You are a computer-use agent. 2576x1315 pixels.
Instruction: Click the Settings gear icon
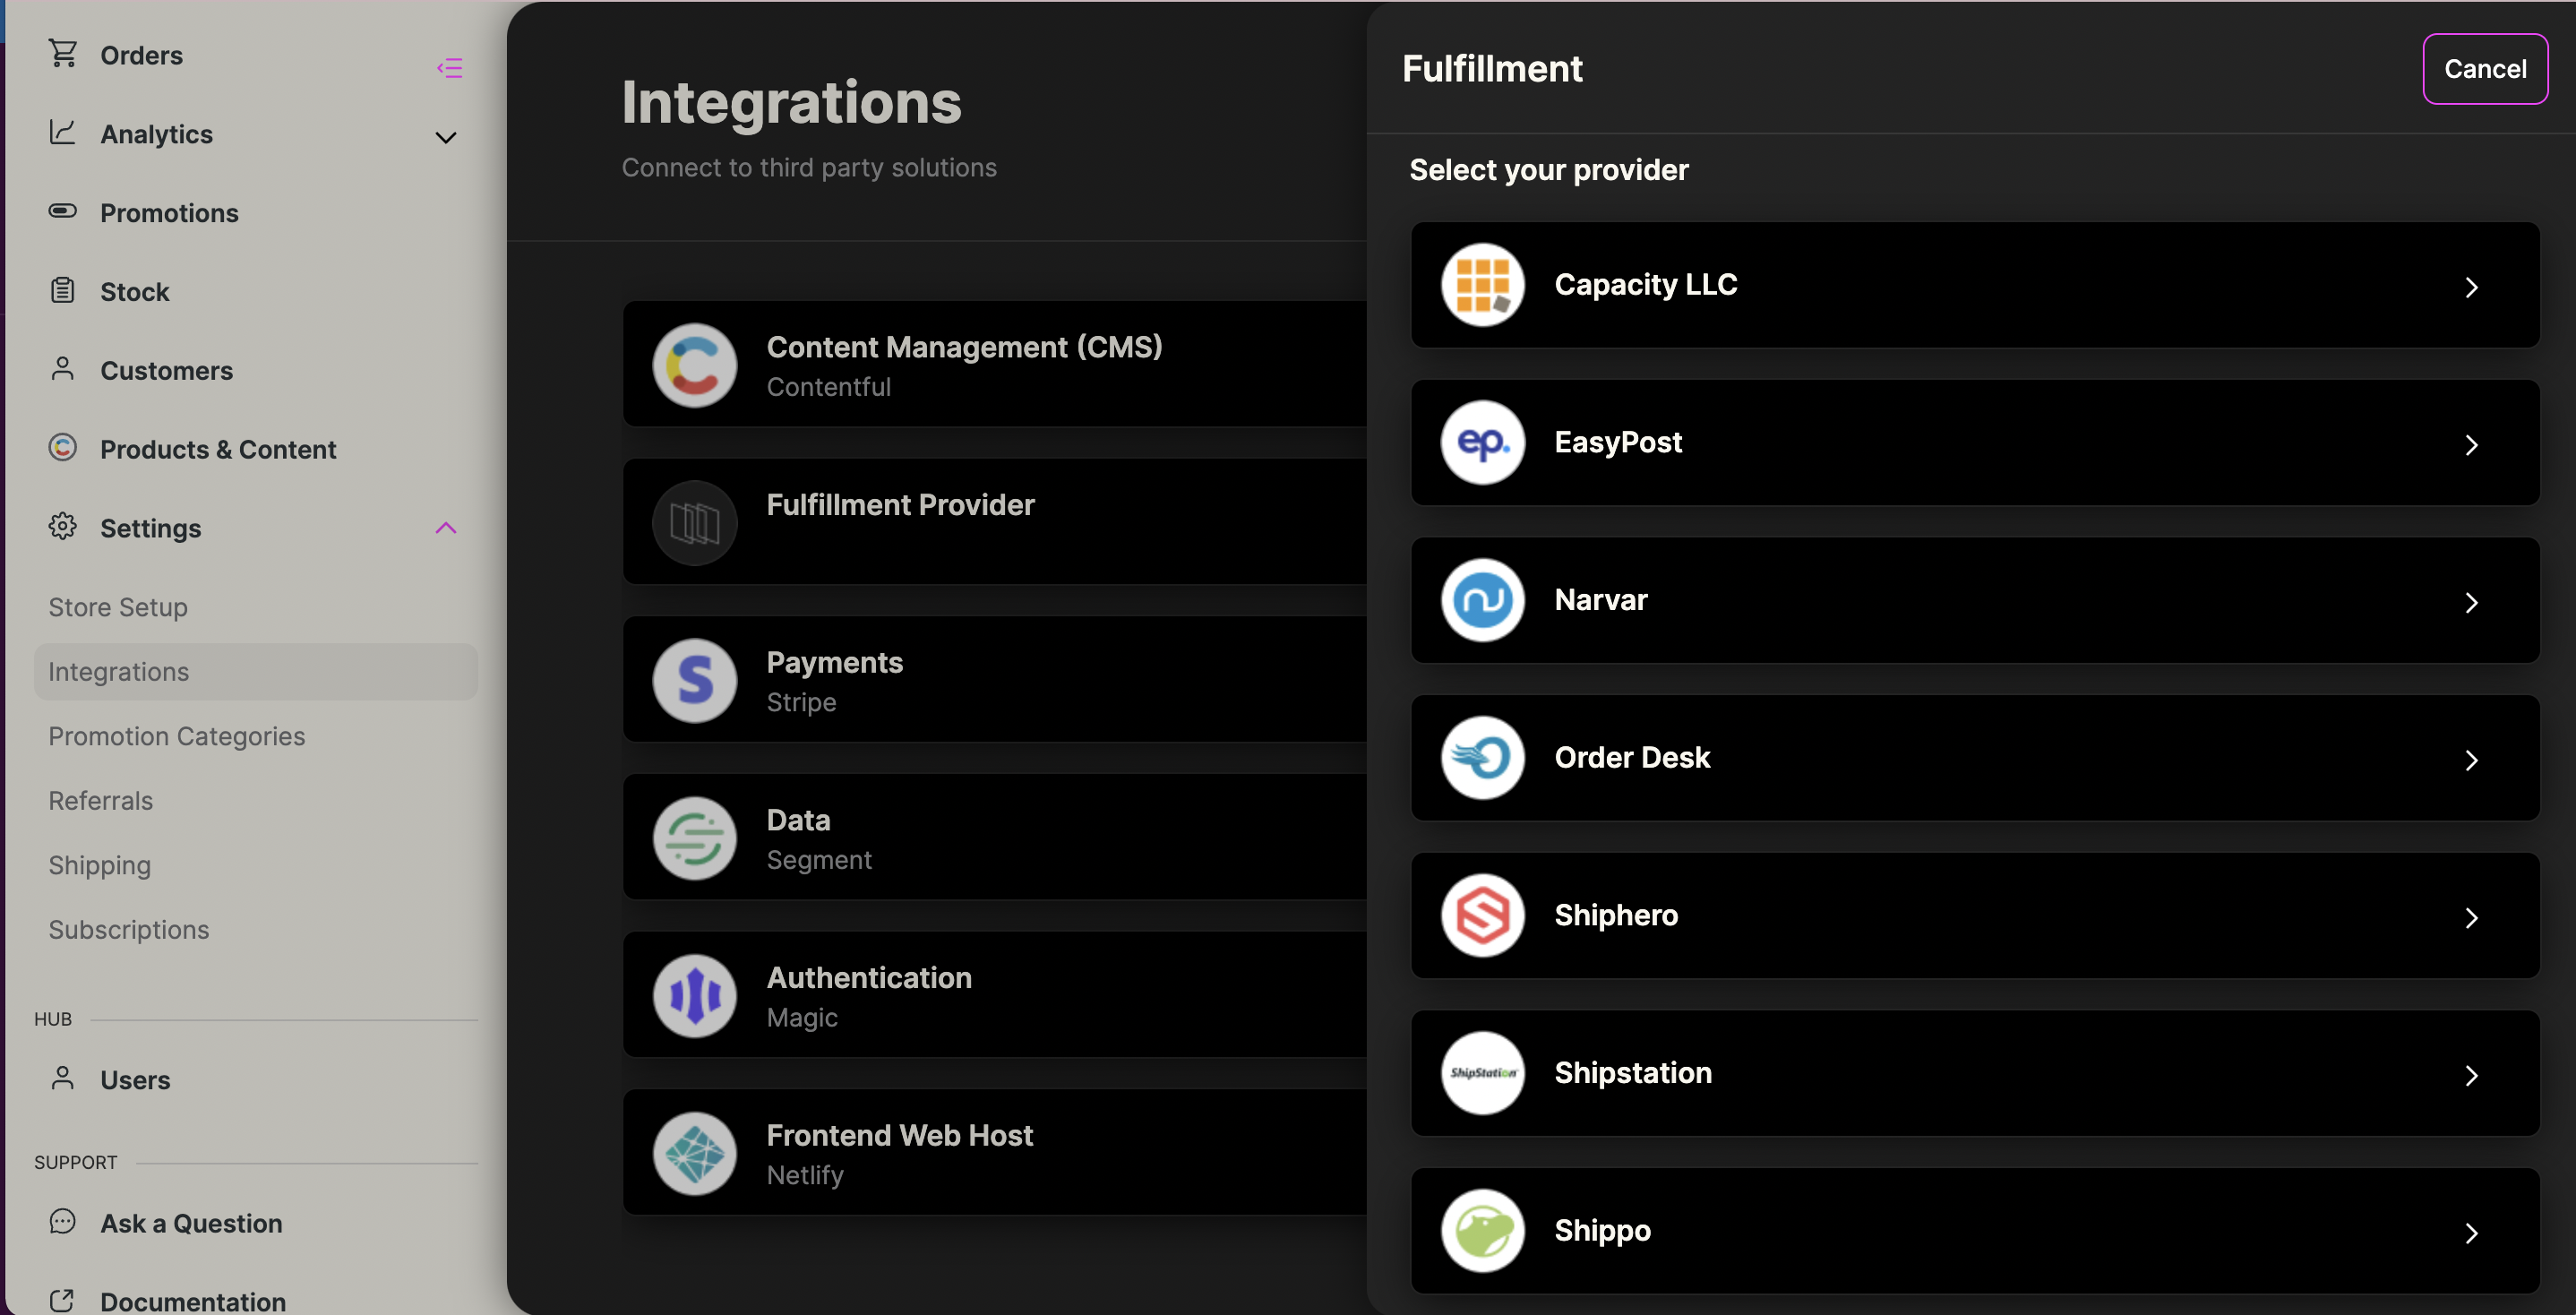(x=63, y=526)
